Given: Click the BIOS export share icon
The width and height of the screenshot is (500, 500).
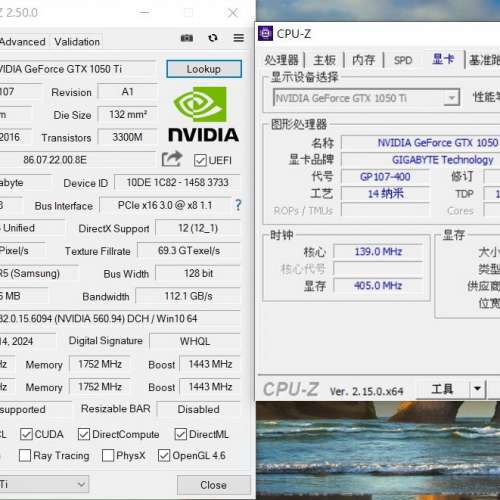Looking at the screenshot, I should coord(172,159).
